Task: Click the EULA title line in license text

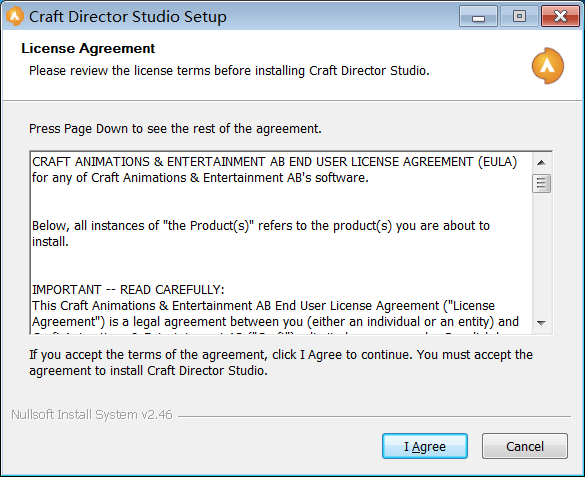Action: (275, 162)
